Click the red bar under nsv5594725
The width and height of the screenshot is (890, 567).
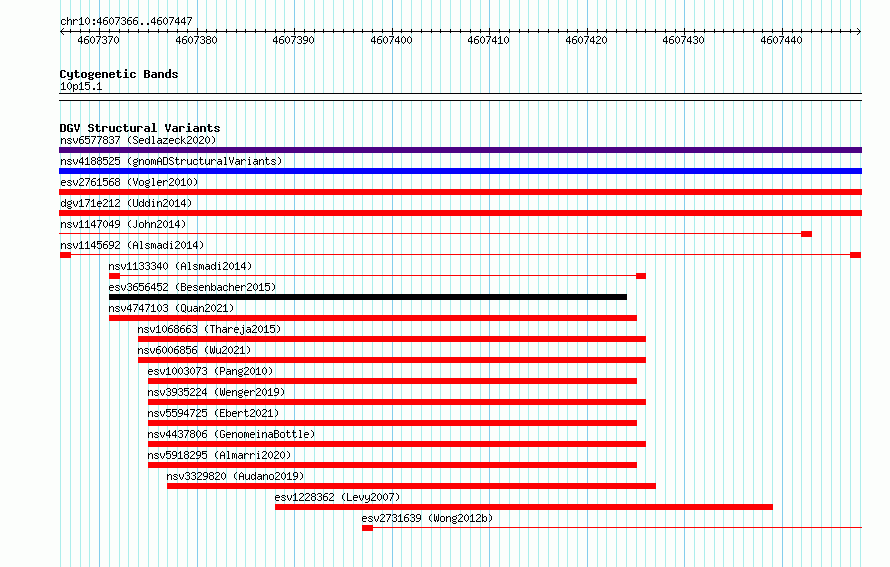coord(392,423)
